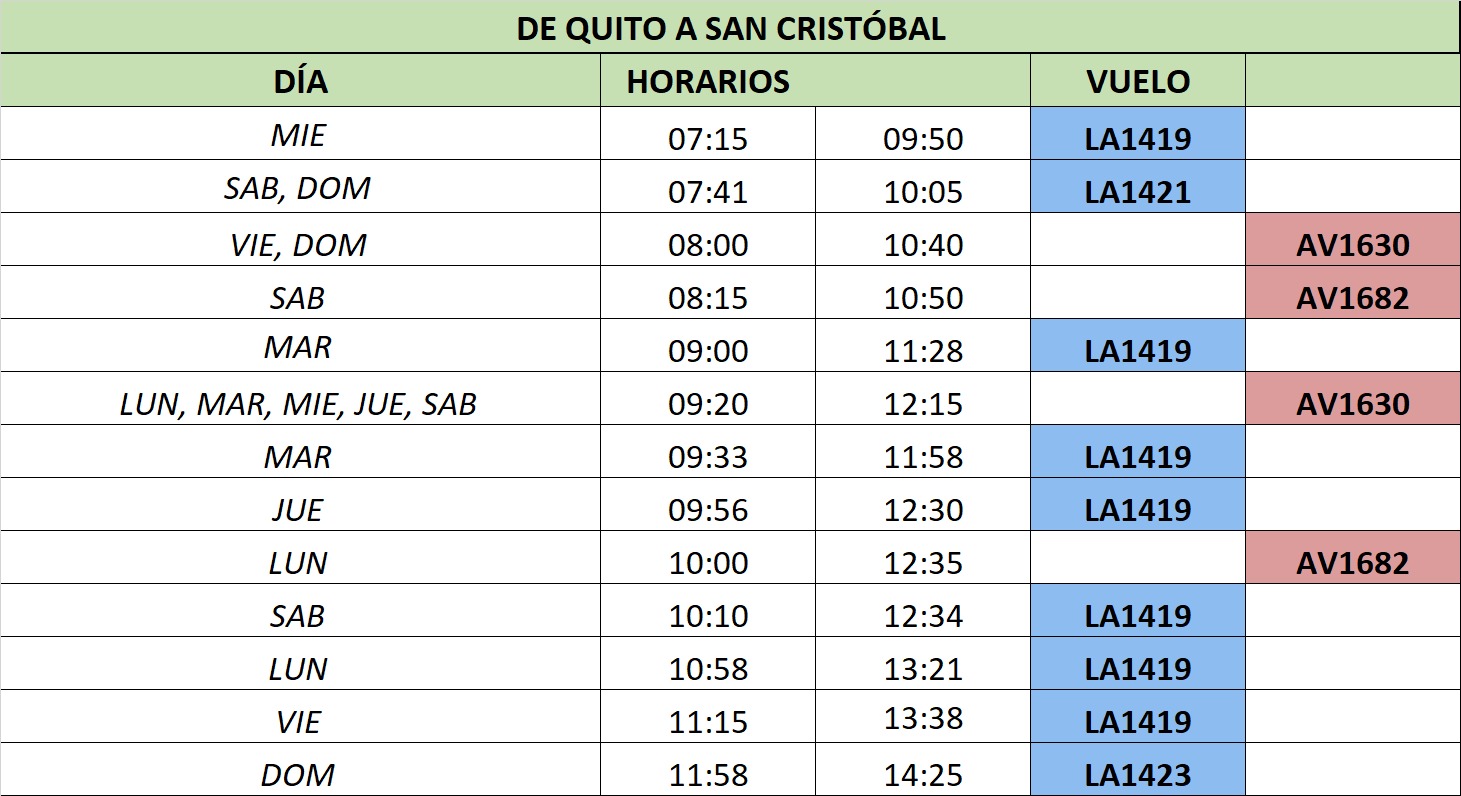Image resolution: width=1461 pixels, height=796 pixels.
Task: Click the 09:20 departure time cell
Action: (708, 403)
